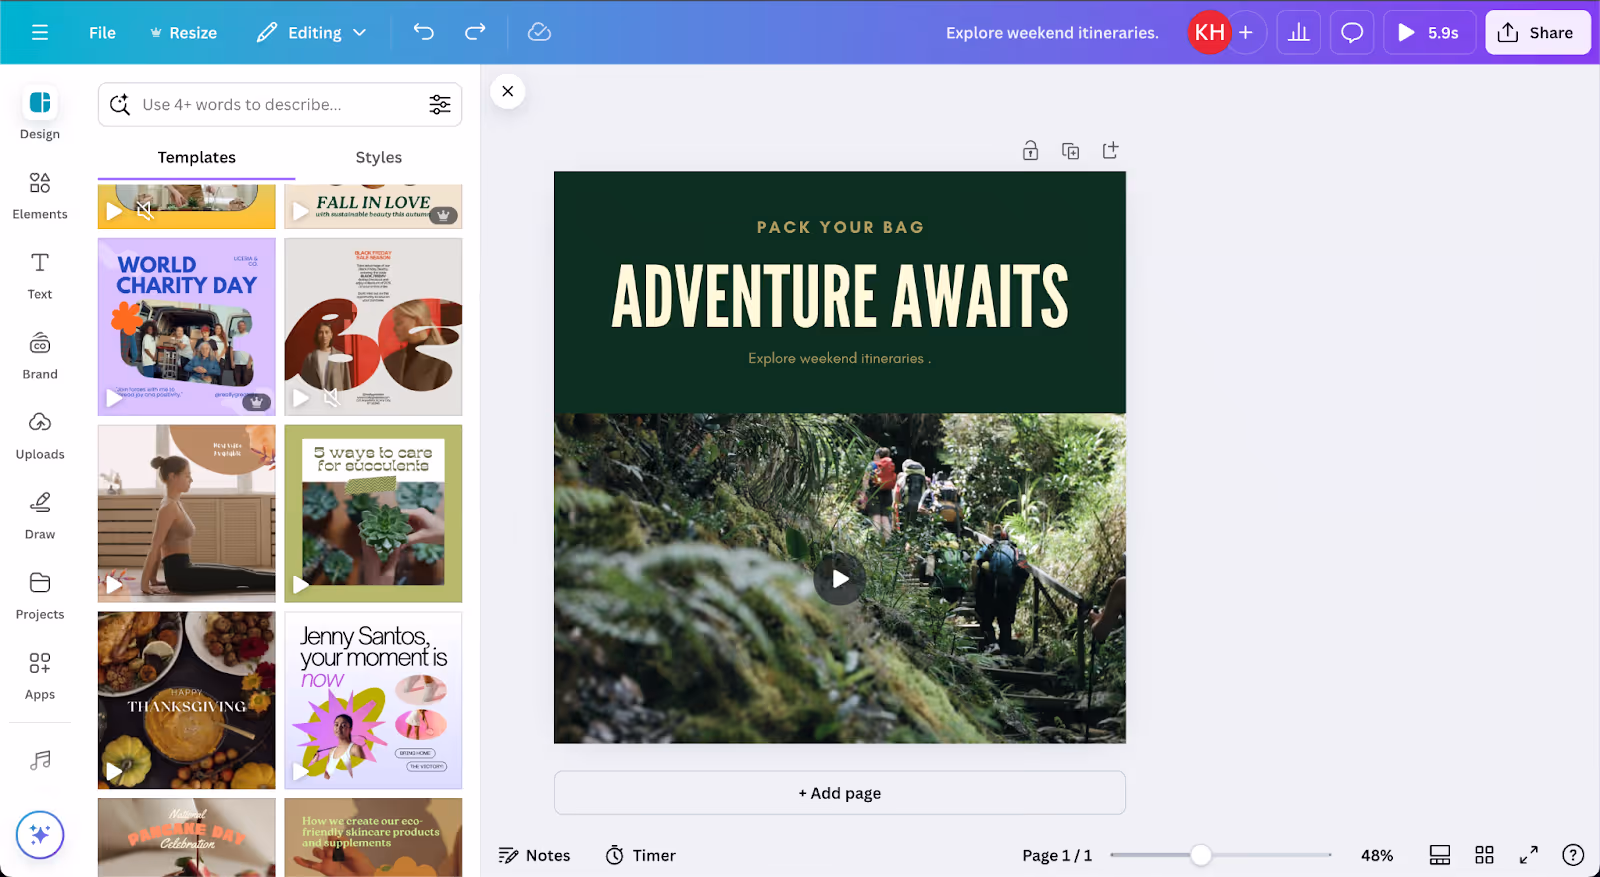Open the Notes panel
Image resolution: width=1600 pixels, height=877 pixels.
[x=535, y=855]
